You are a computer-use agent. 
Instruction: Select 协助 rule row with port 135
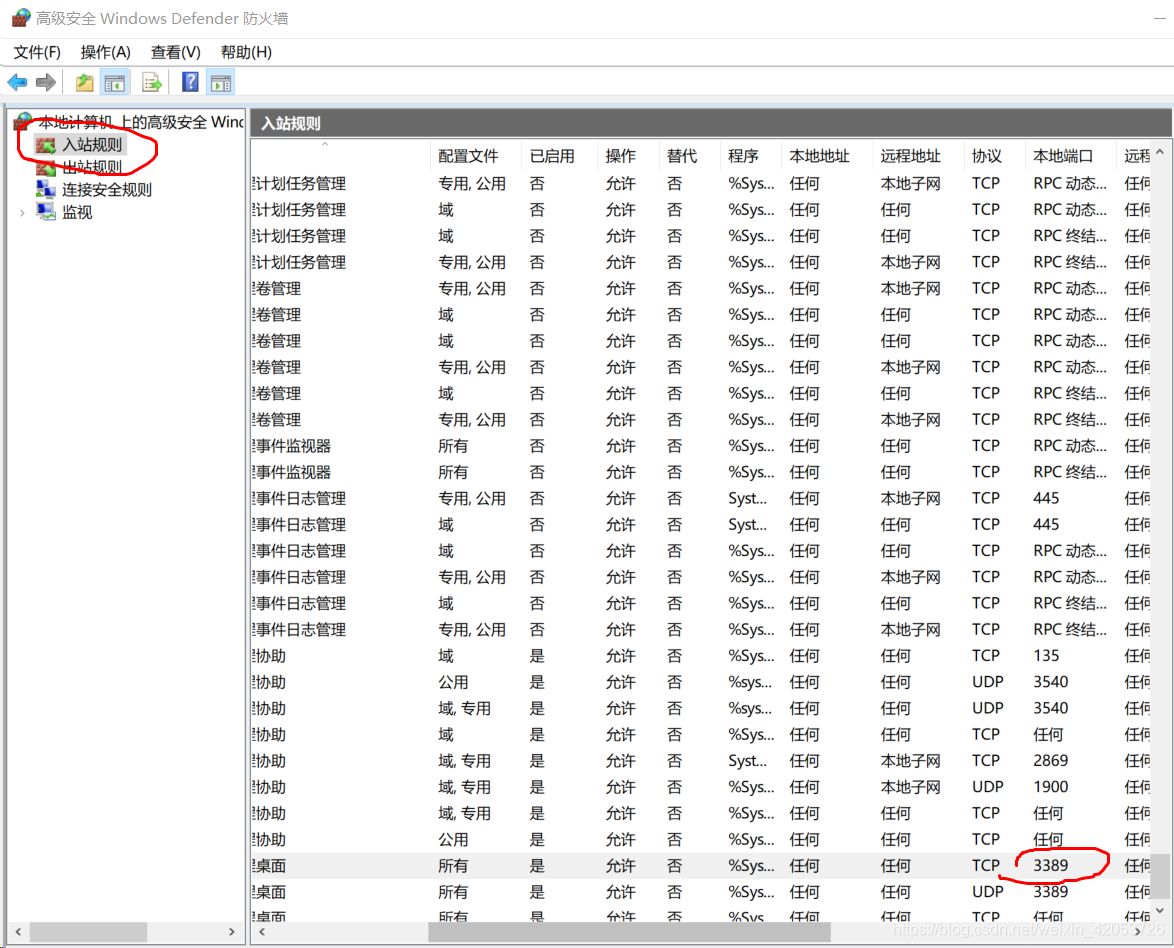(702, 656)
